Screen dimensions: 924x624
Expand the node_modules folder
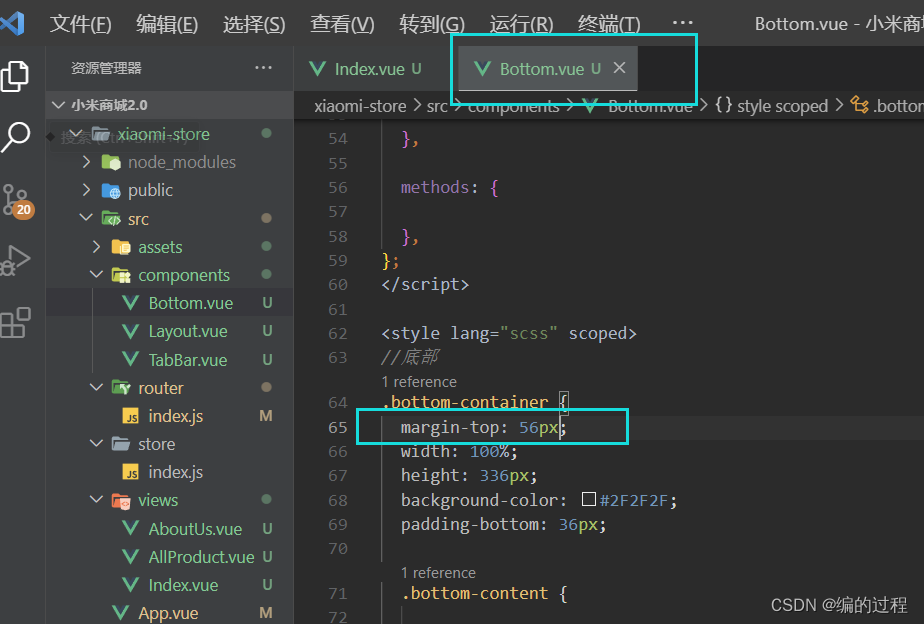pos(87,161)
